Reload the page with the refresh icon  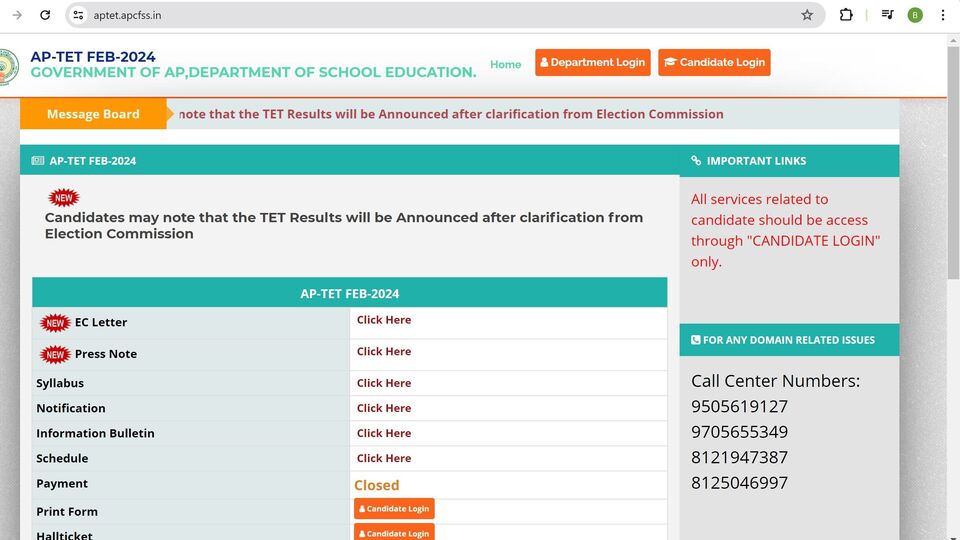point(45,15)
